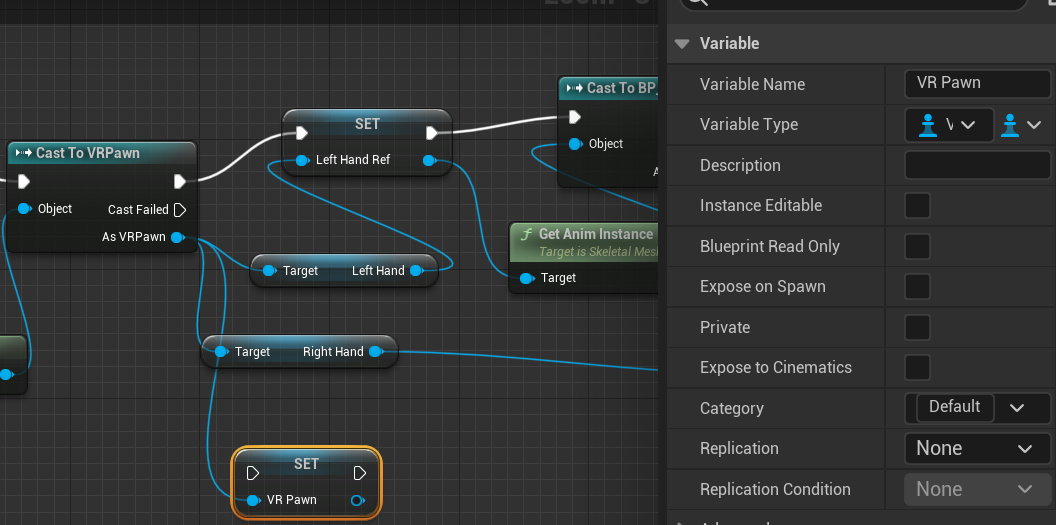Click the Variable Name text field

coord(977,84)
